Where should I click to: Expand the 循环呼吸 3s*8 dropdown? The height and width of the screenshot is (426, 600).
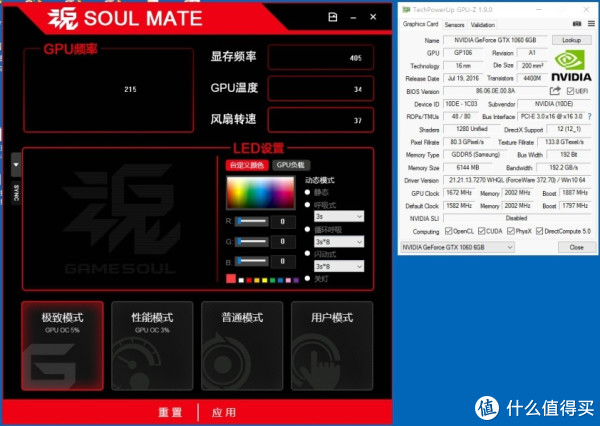(338, 242)
